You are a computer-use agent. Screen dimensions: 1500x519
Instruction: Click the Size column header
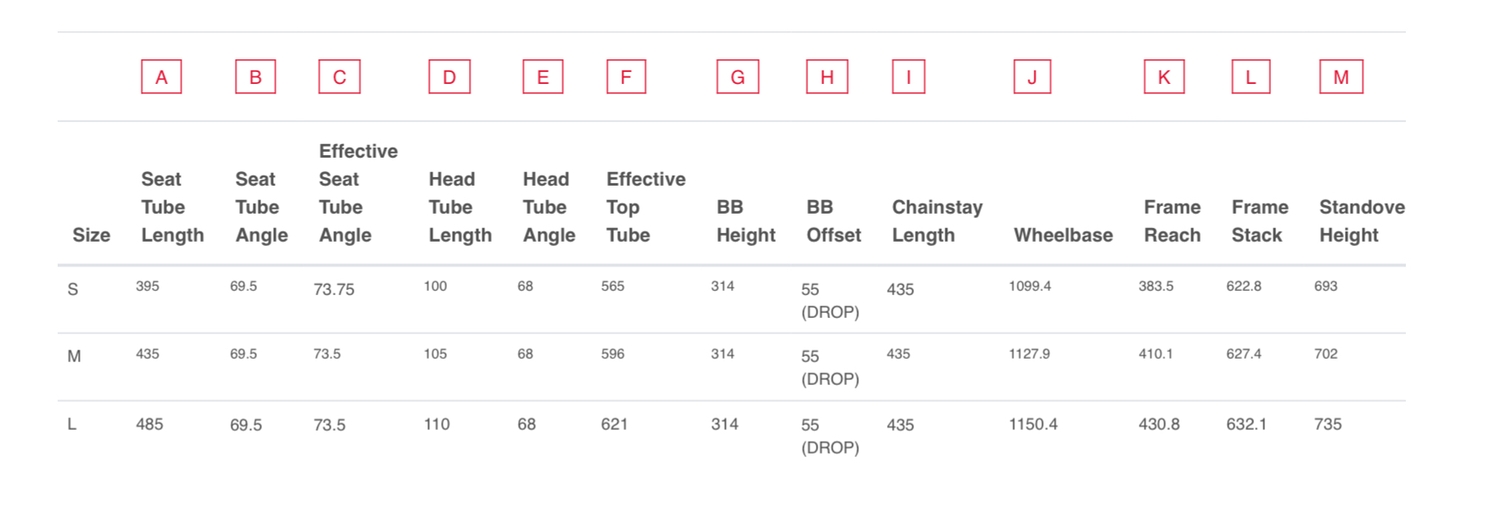point(91,235)
